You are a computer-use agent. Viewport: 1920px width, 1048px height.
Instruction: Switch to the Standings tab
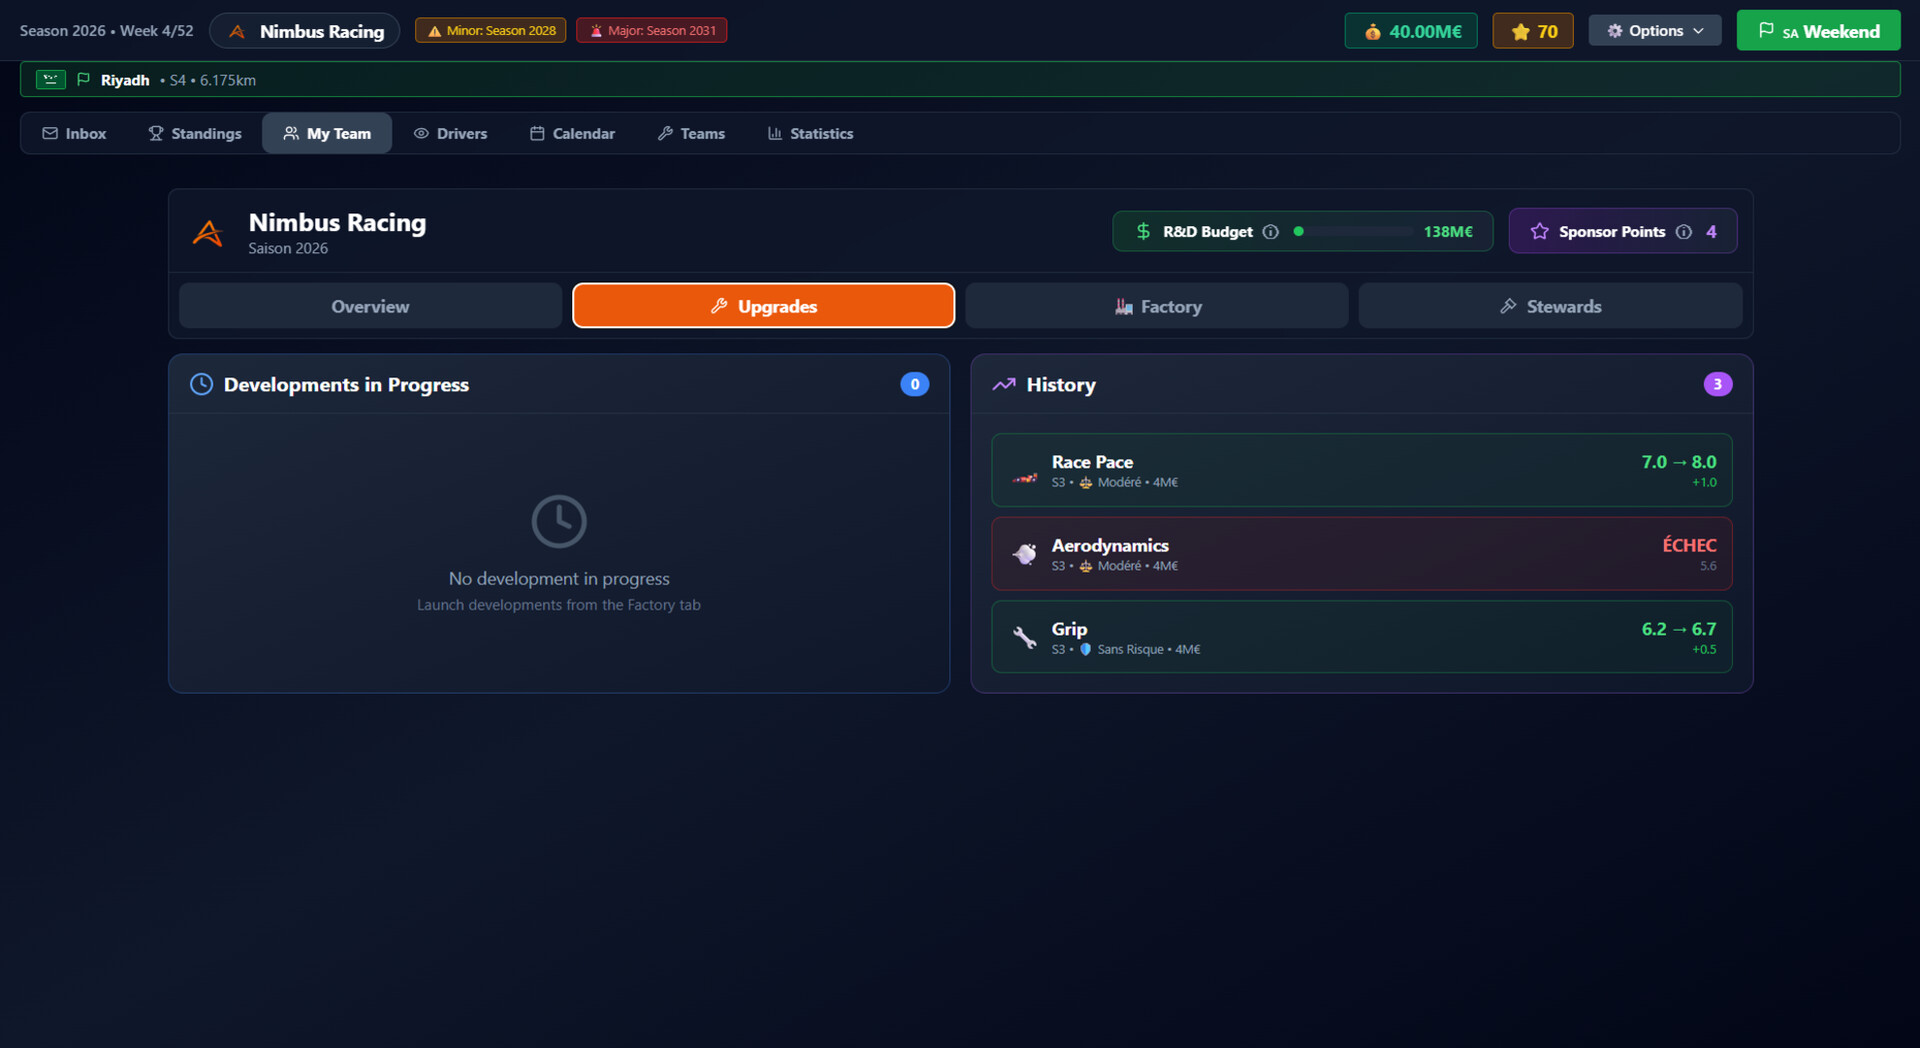click(x=195, y=133)
